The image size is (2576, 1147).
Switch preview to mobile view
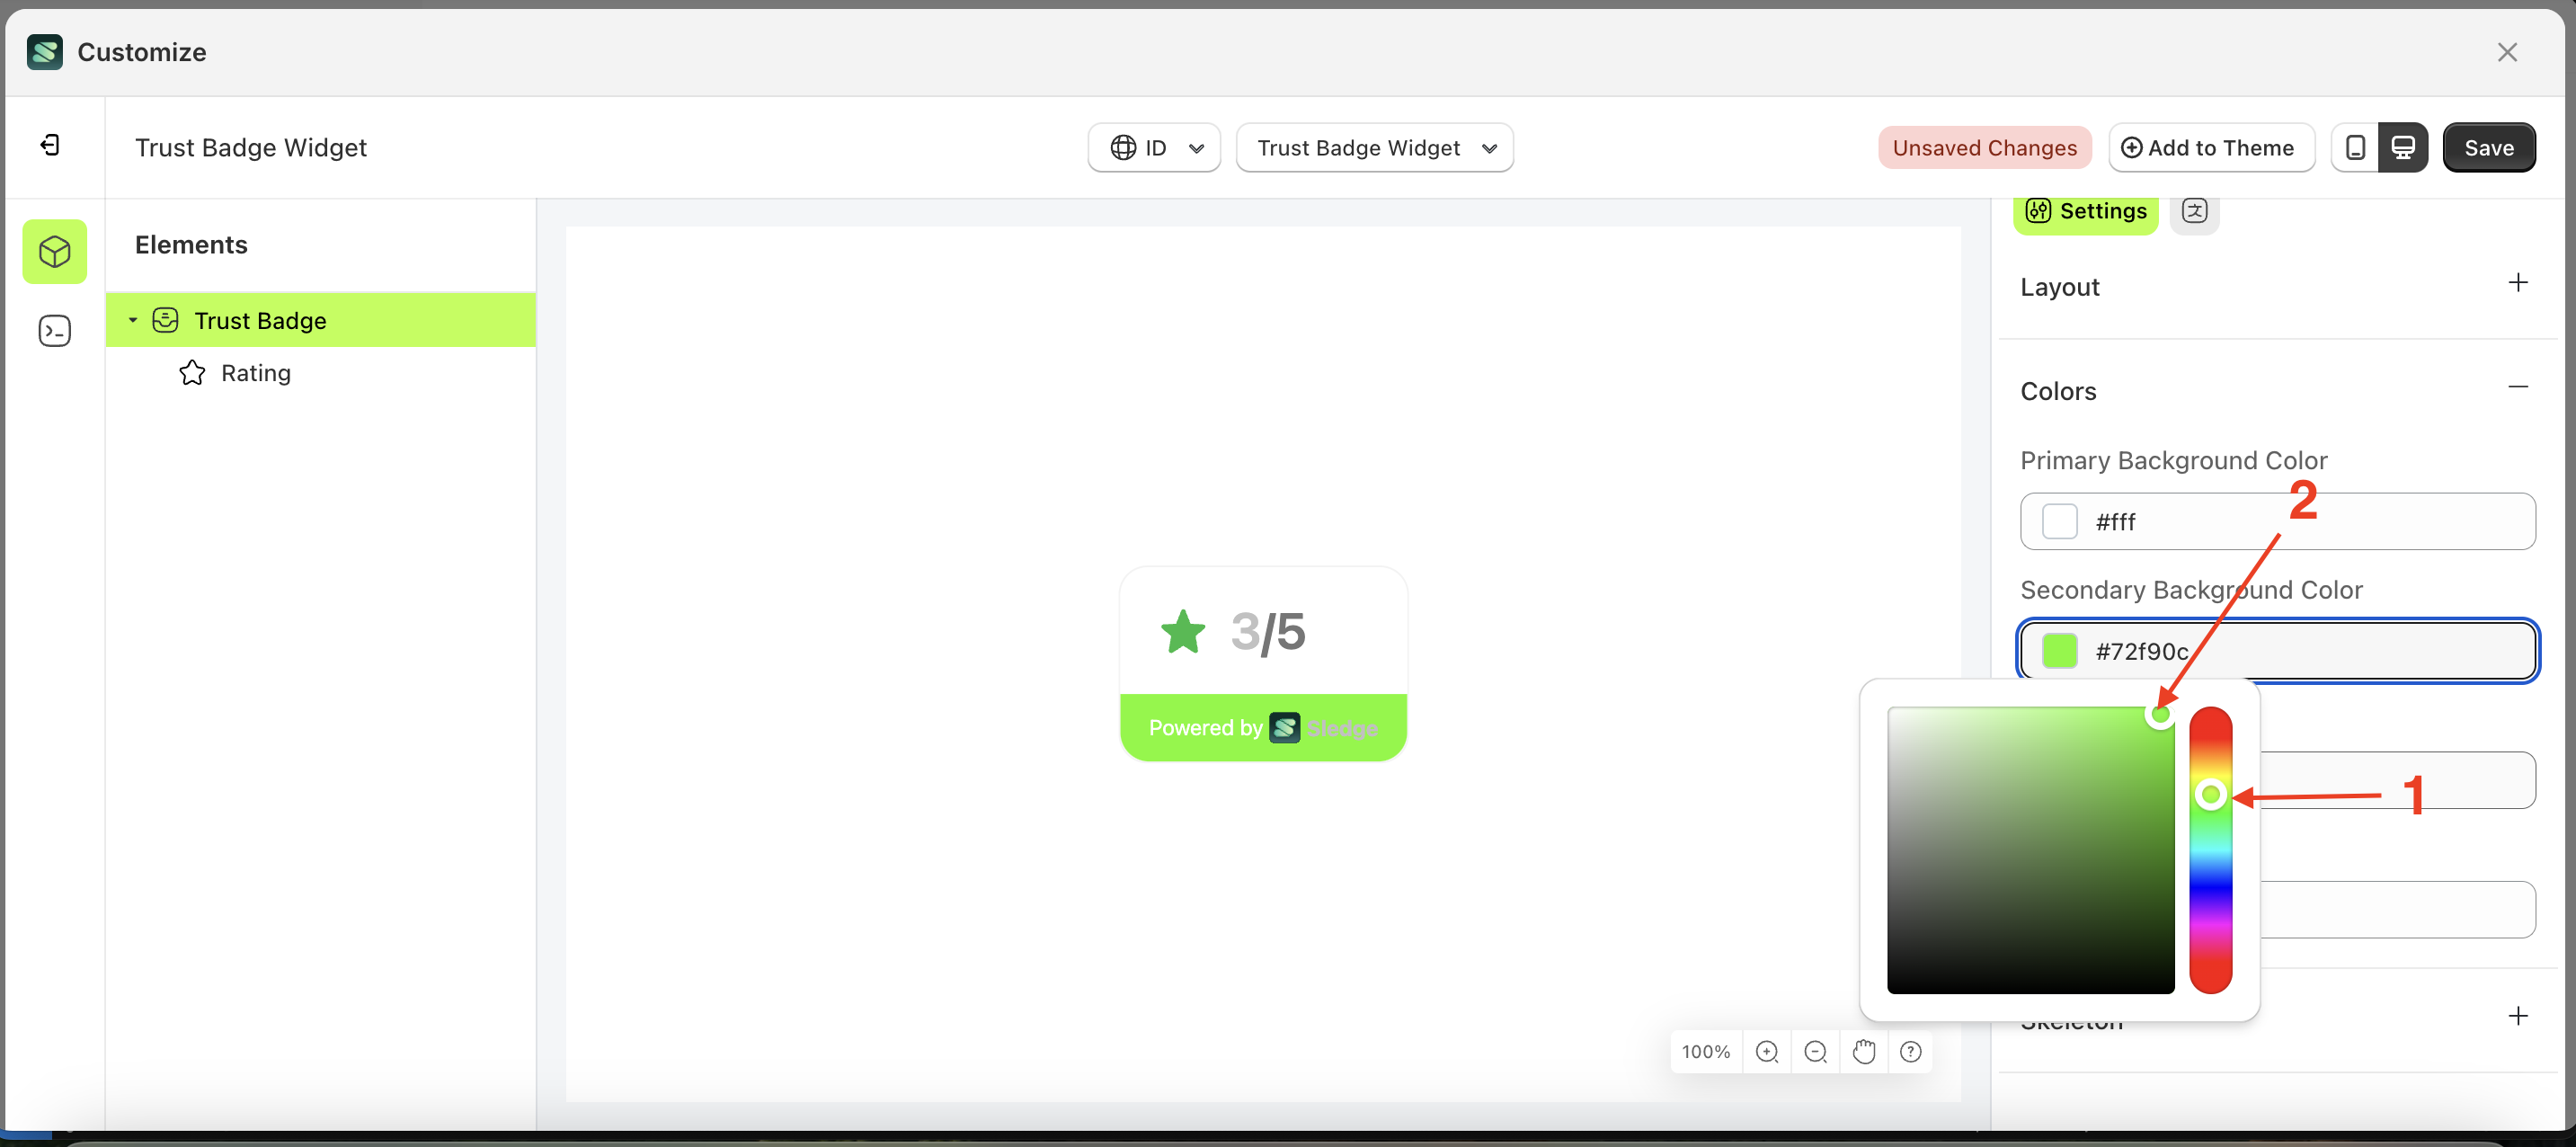(2355, 147)
